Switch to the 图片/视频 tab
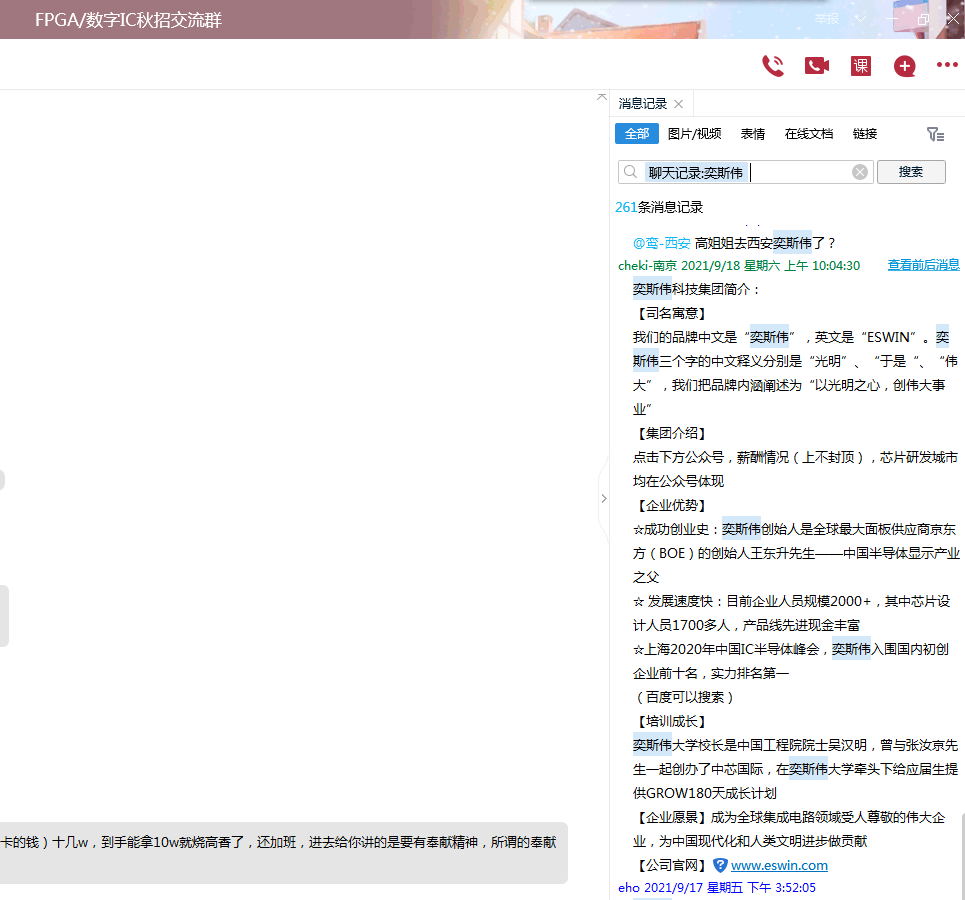The height and width of the screenshot is (900, 965). (x=694, y=134)
